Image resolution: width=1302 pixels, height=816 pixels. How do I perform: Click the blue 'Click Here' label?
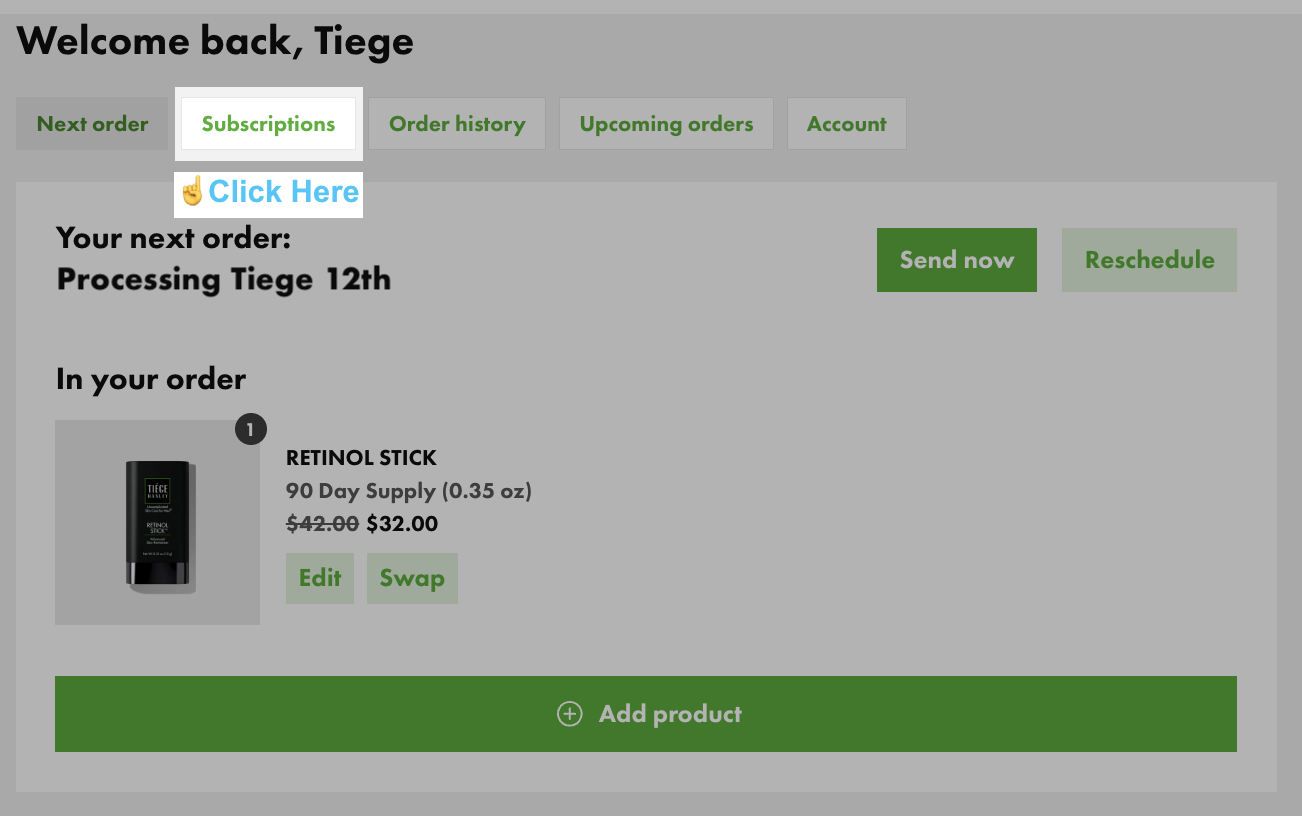click(283, 191)
